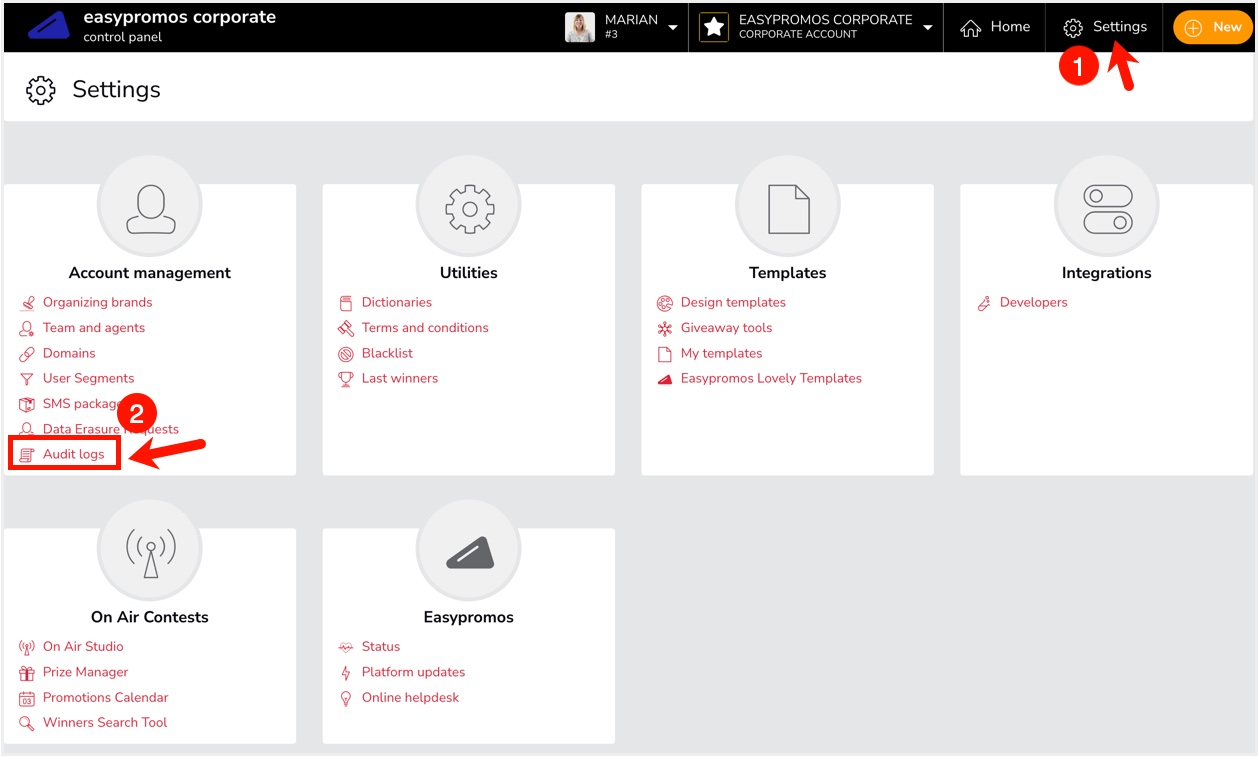Click Marian's profile avatar photo
This screenshot has width=1258, height=757.
[580, 27]
